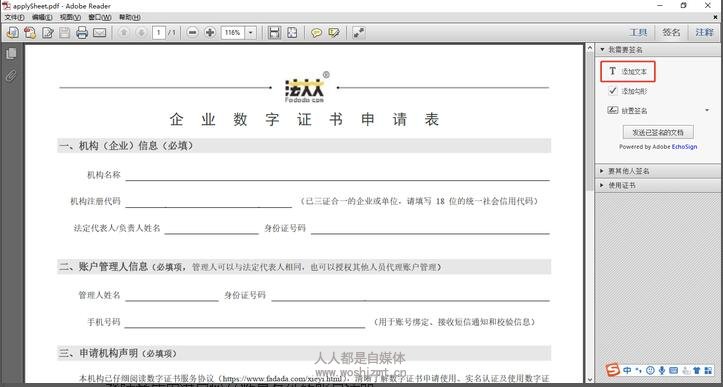This screenshot has height=387, width=723.
Task: Open Sogou toolbox grid icon
Action: 708,370
